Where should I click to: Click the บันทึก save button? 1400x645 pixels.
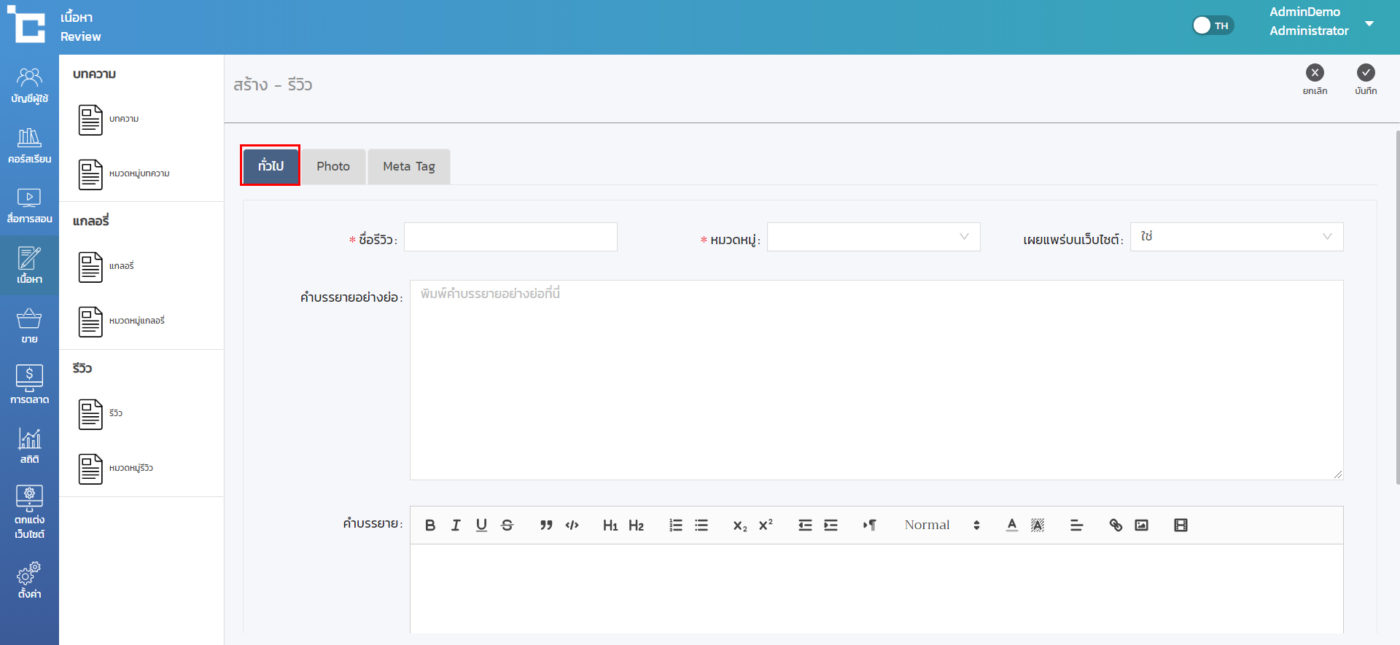coord(1366,78)
